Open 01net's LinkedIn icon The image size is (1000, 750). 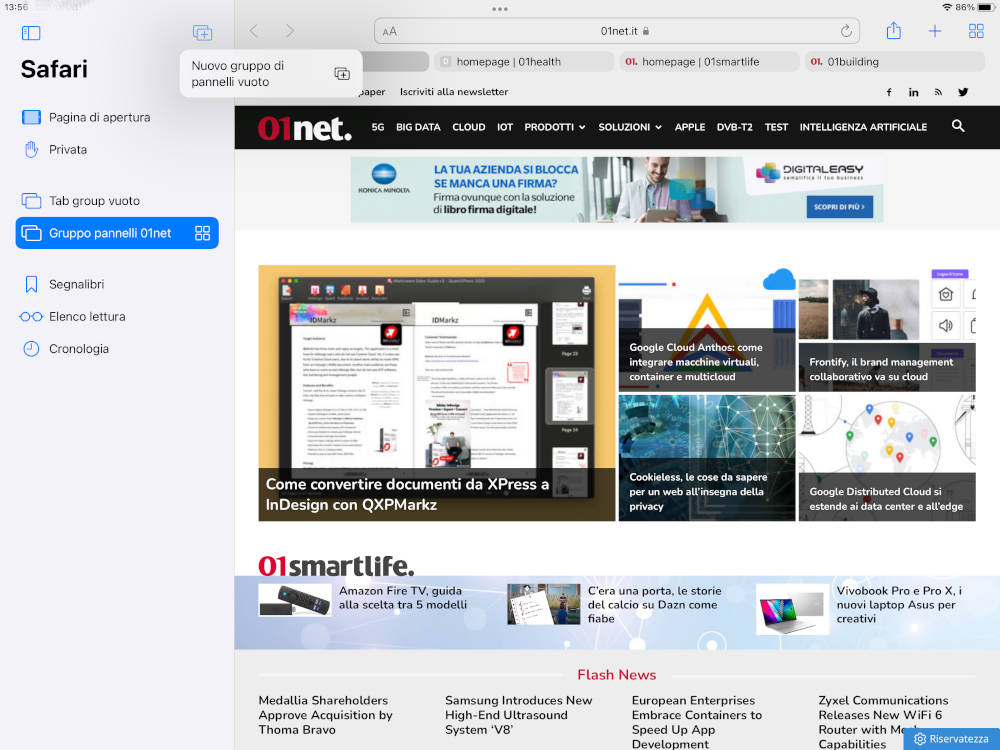click(x=913, y=92)
